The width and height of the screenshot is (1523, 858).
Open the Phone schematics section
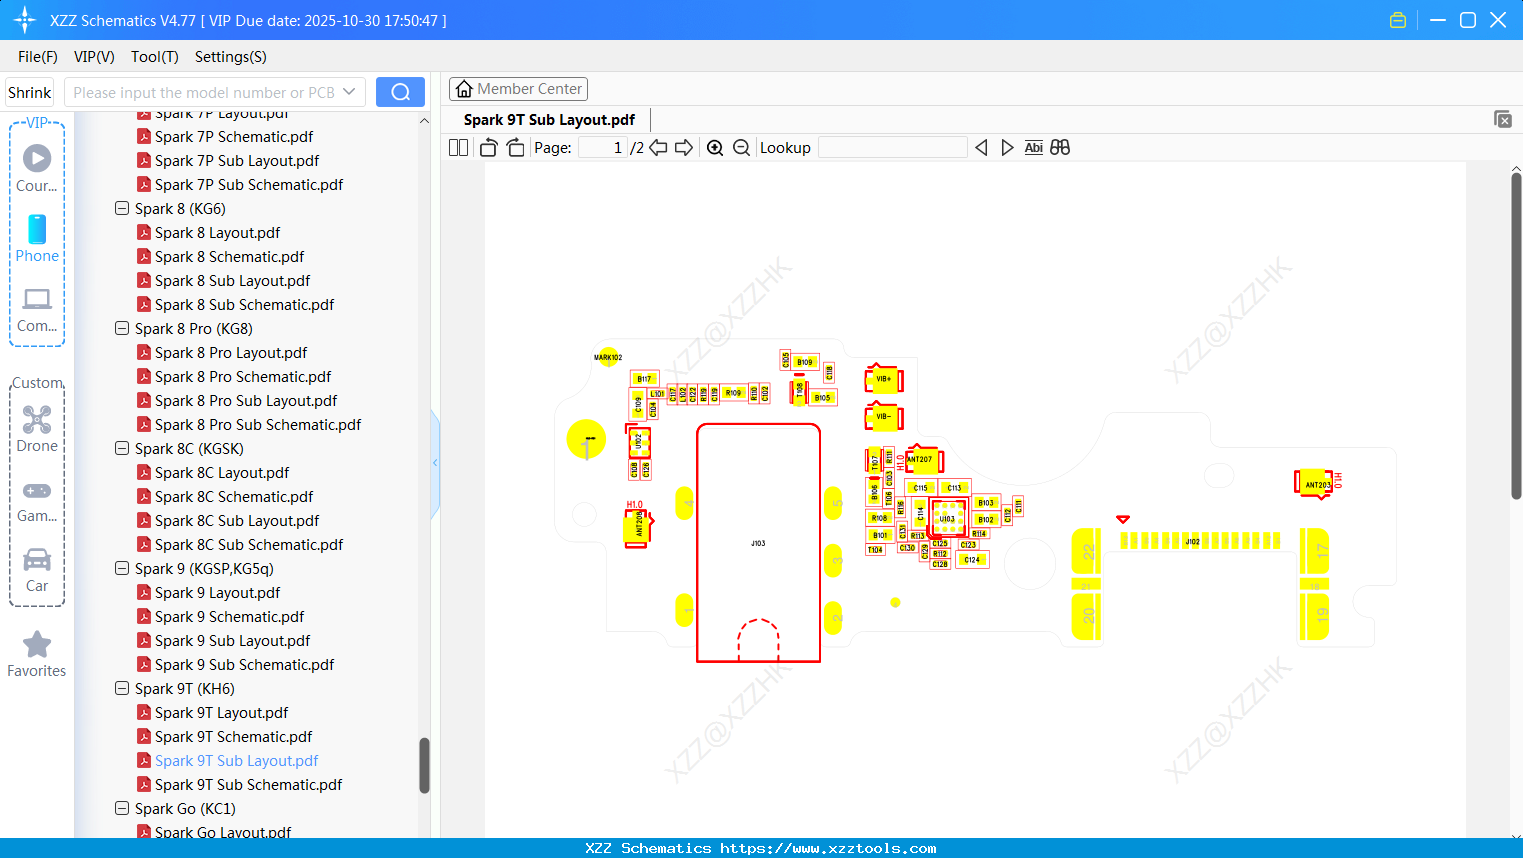36,231
